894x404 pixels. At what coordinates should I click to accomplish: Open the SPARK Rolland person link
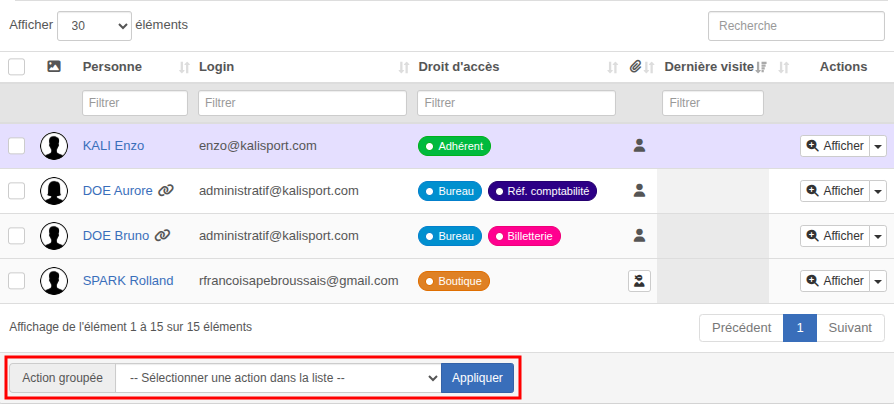coord(128,281)
